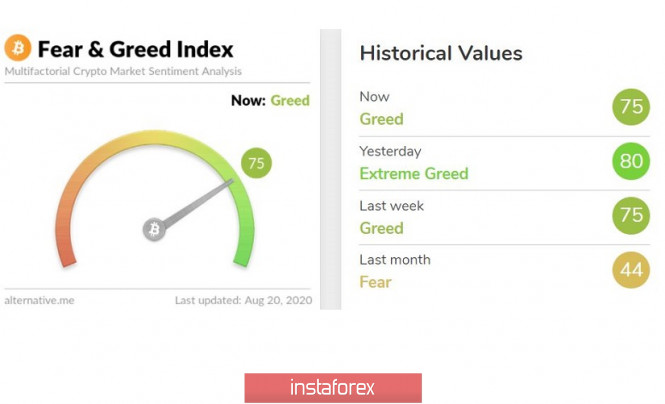Click the Last updated Aug 20, 2020 text
Viewport: 665px width, 404px height.
tap(242, 300)
